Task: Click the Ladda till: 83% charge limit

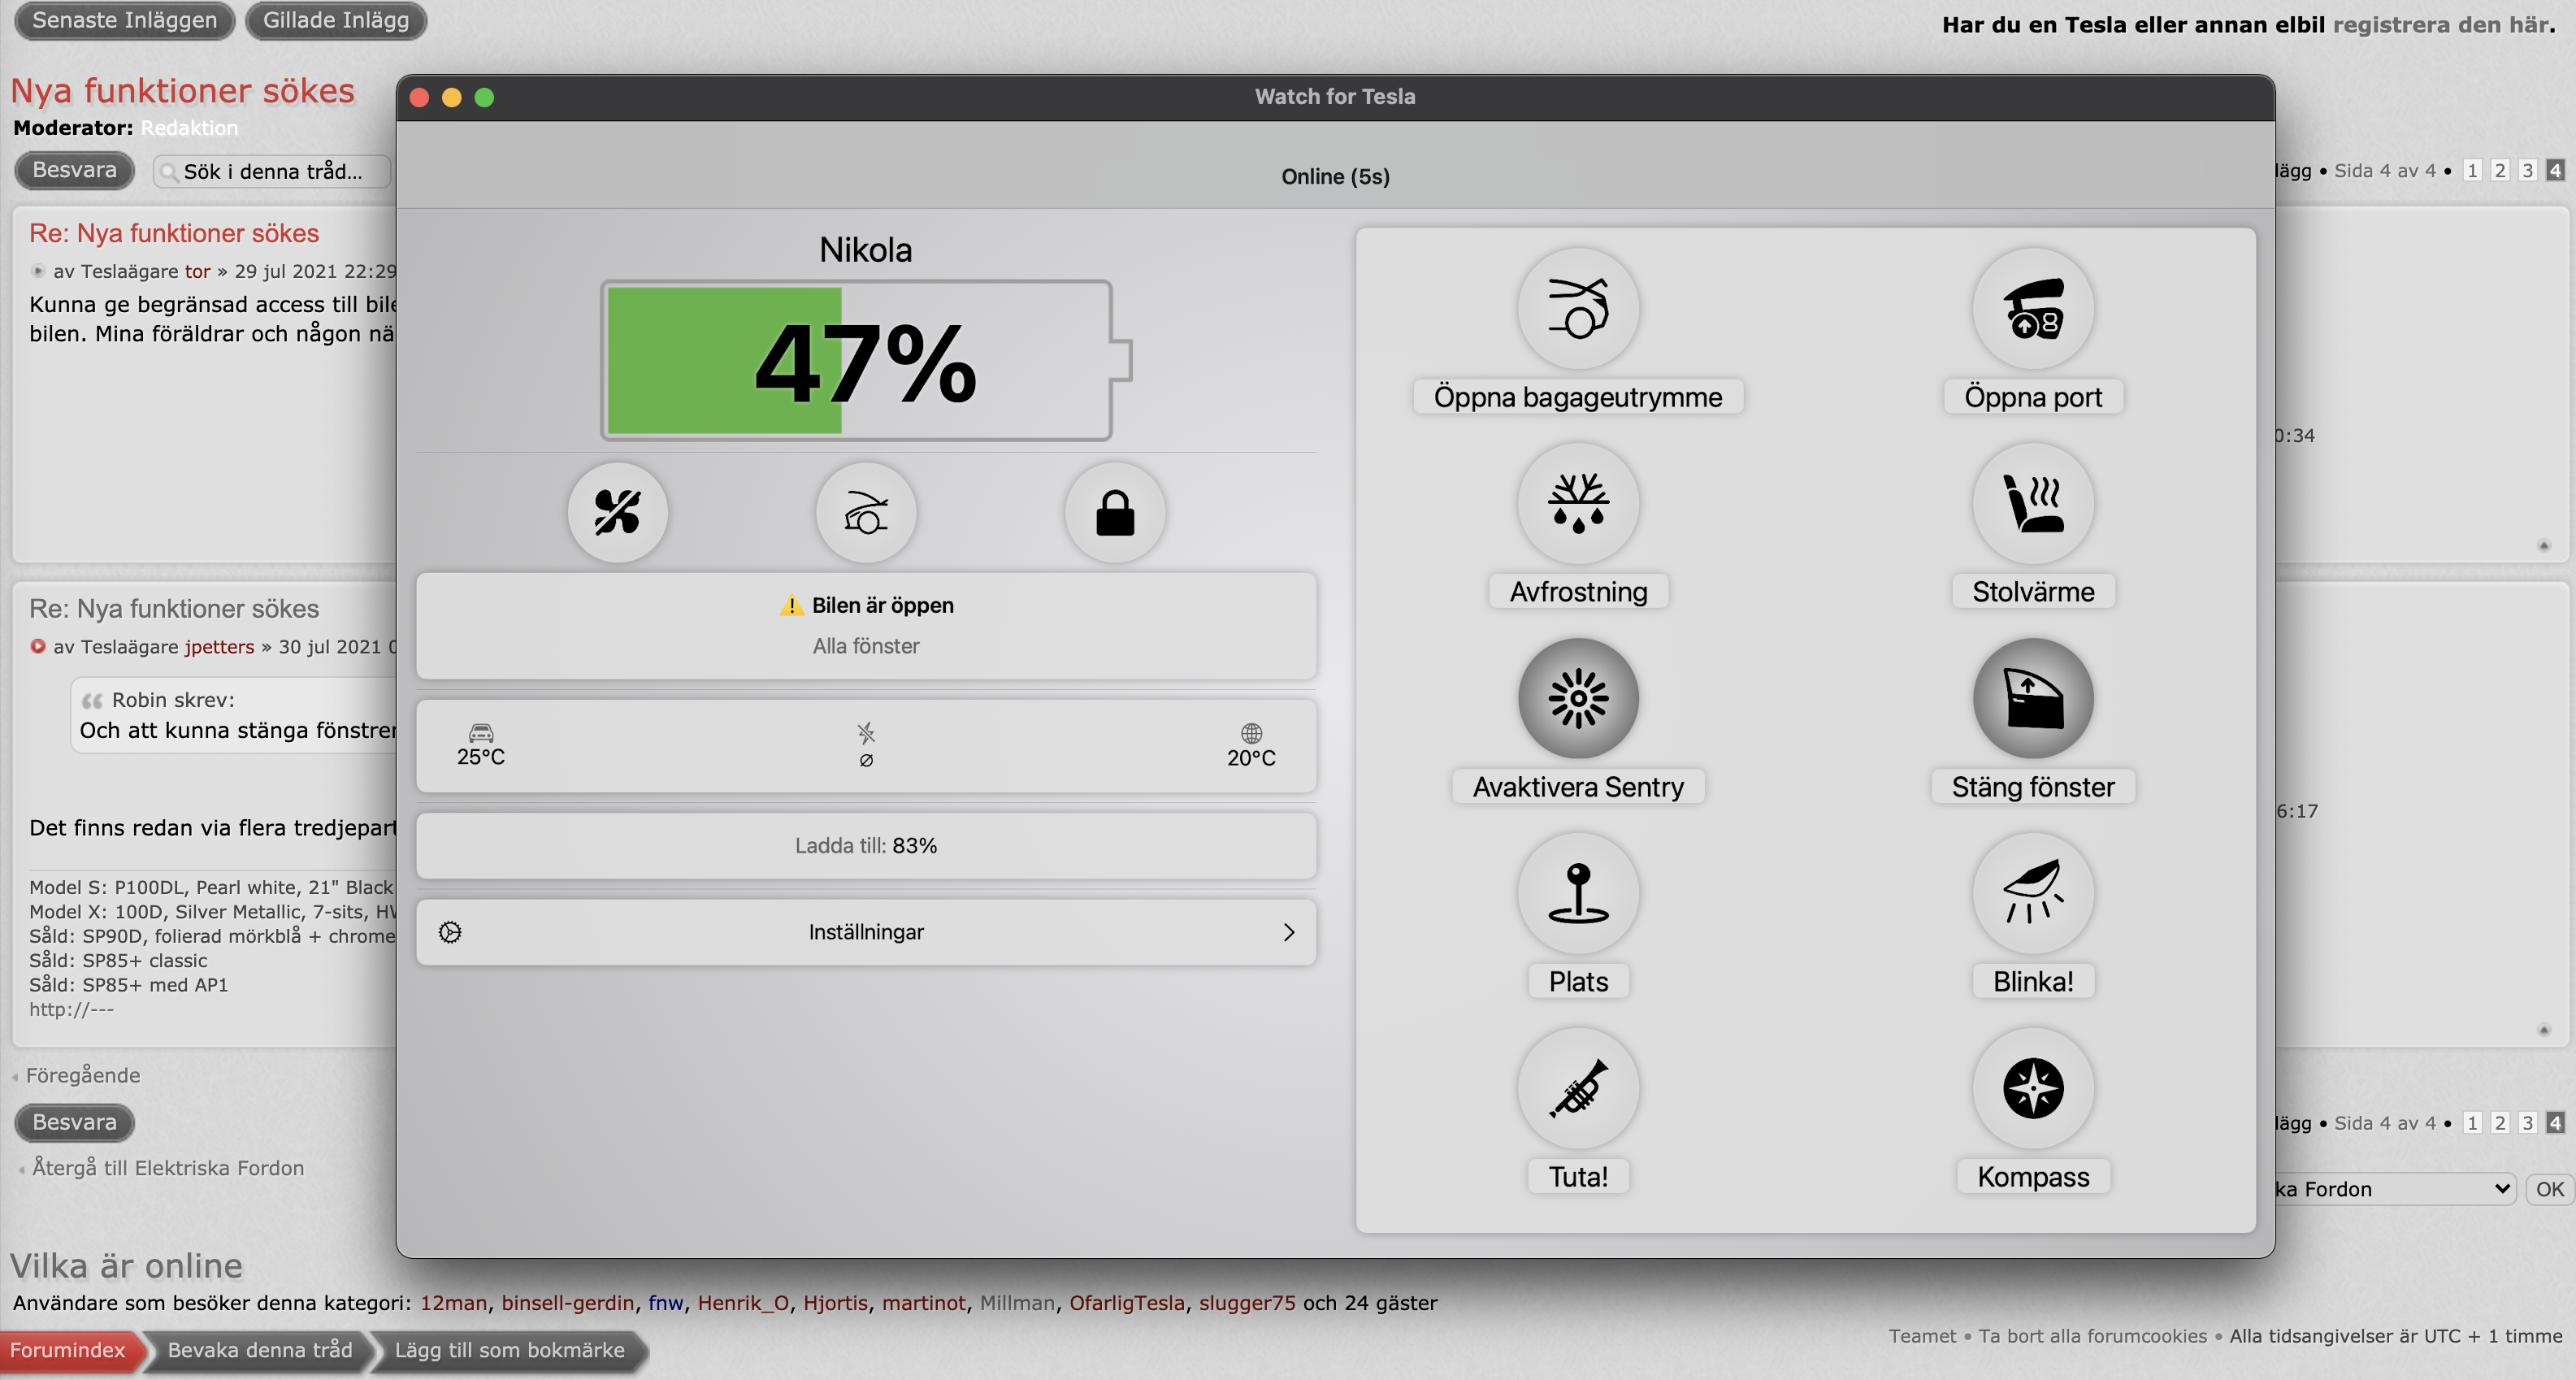Action: [x=866, y=846]
